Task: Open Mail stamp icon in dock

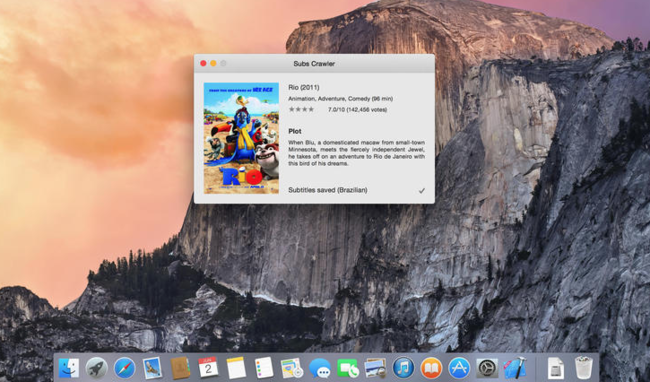Action: coord(152,367)
